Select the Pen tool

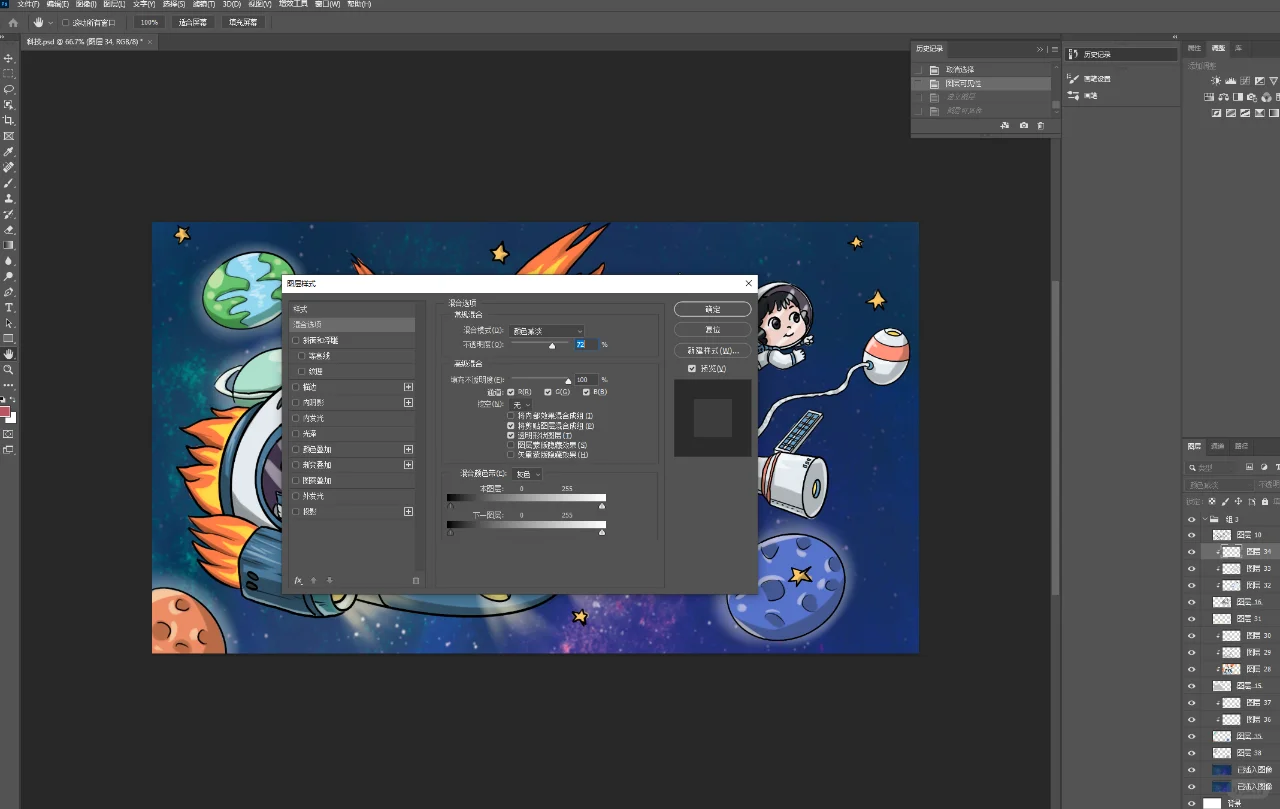[x=9, y=292]
